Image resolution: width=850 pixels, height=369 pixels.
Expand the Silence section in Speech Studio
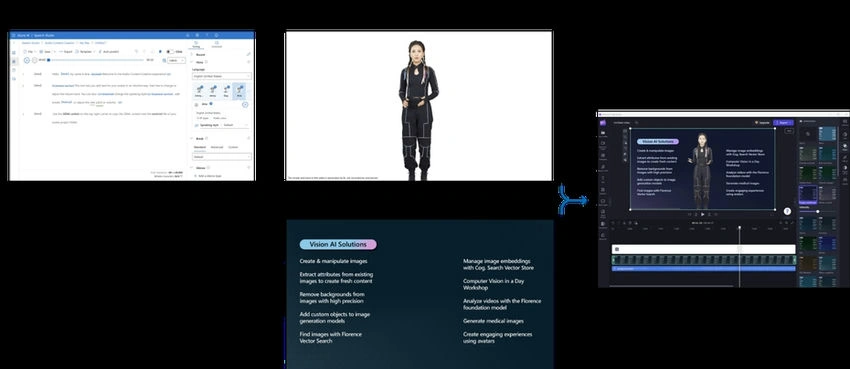[x=192, y=167]
